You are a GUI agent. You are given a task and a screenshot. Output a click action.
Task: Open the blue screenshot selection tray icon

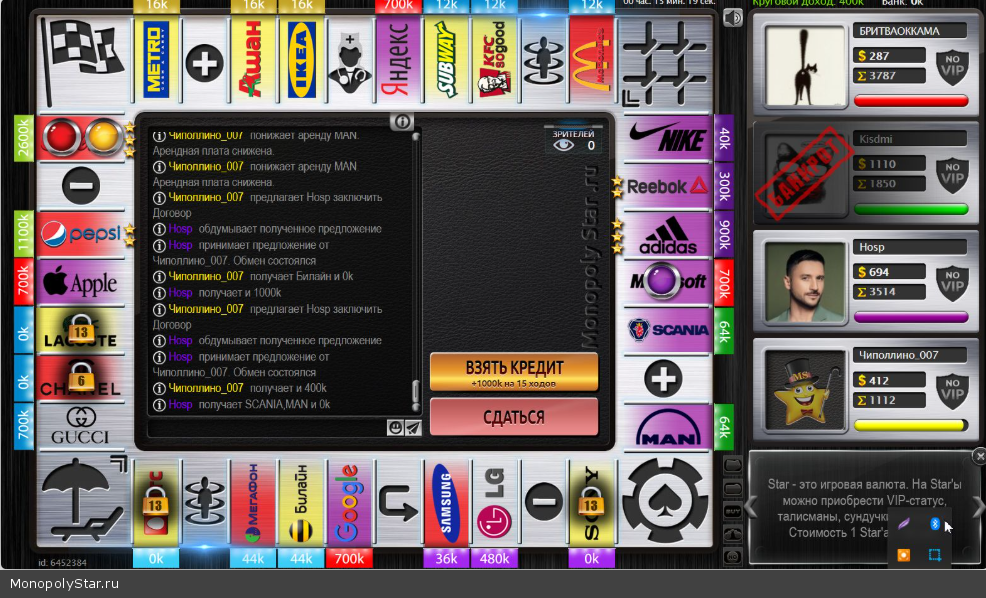click(x=934, y=555)
